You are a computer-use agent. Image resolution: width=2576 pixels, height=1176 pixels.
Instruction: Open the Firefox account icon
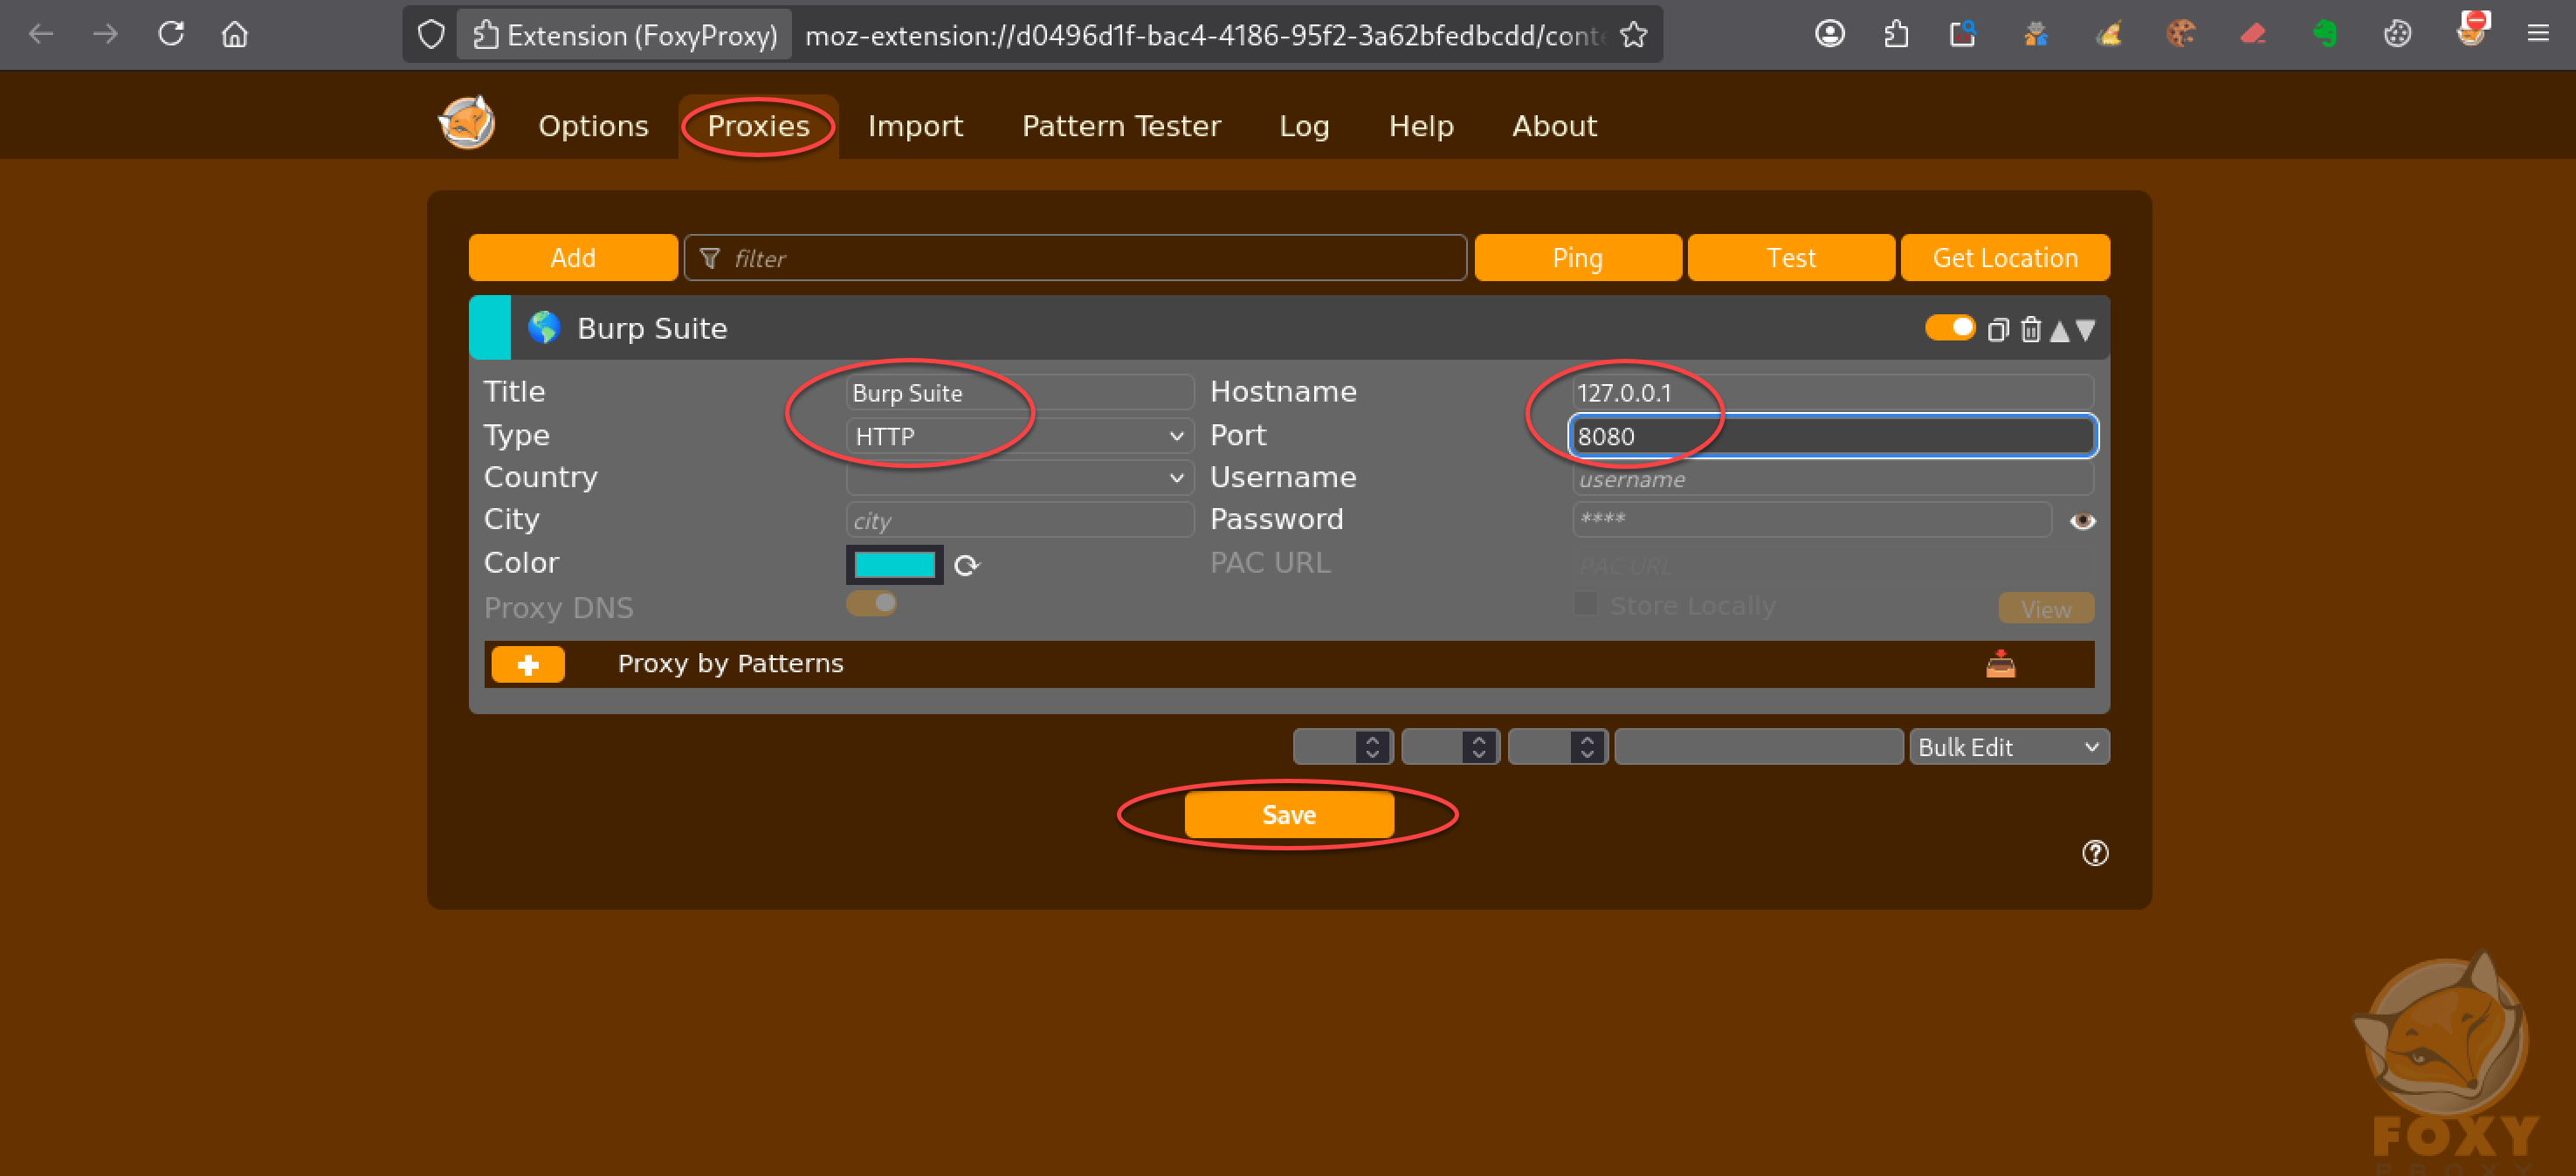pyautogui.click(x=1830, y=34)
